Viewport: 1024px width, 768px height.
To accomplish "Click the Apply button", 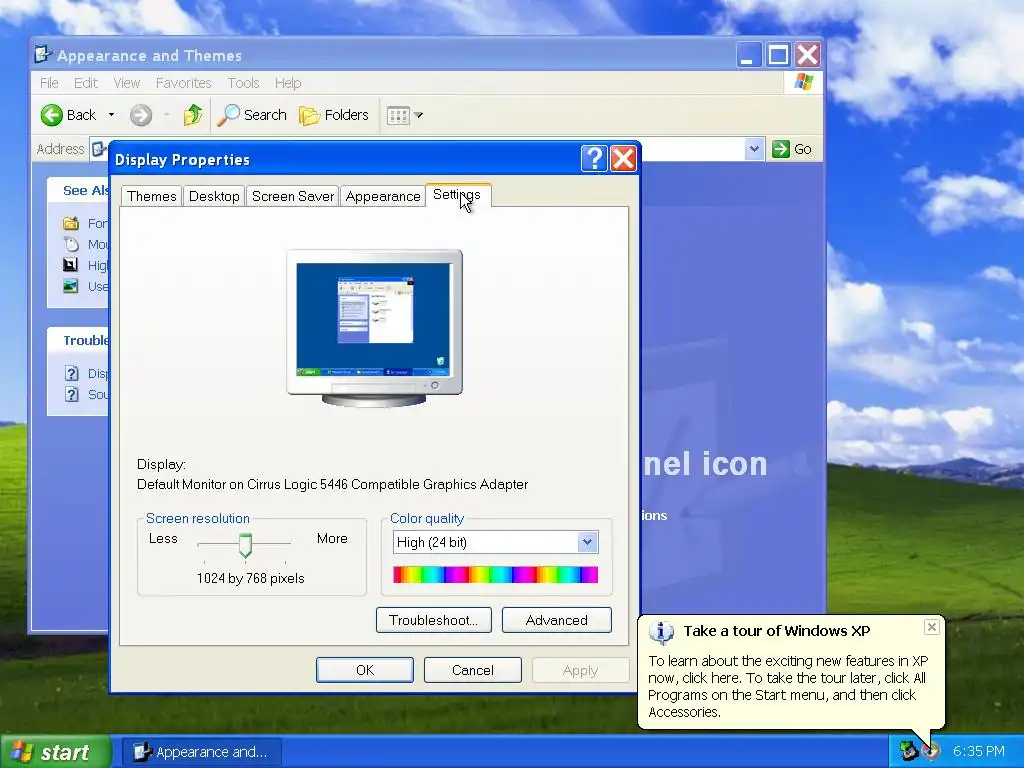I will point(580,670).
